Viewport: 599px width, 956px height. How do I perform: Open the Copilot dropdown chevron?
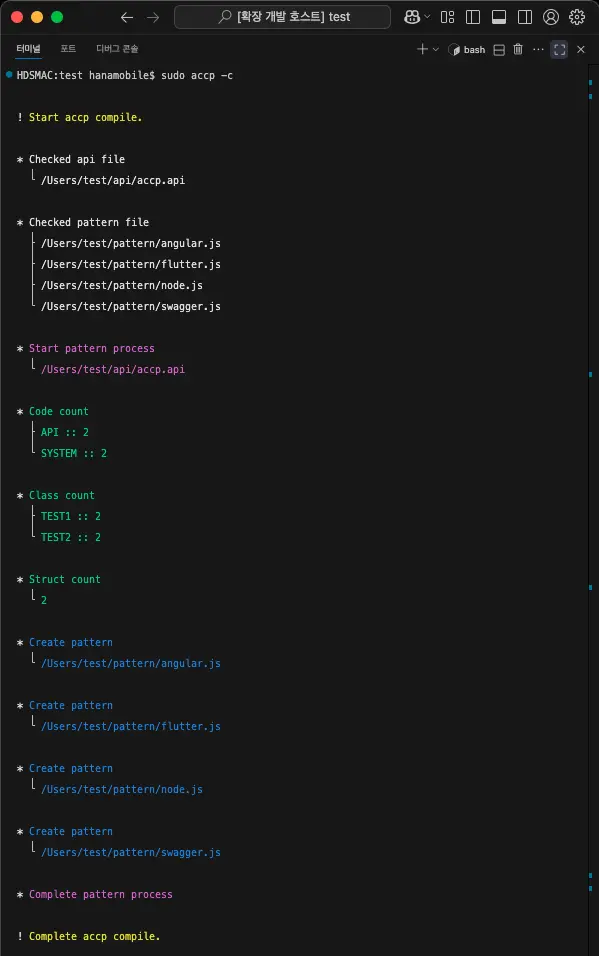[x=427, y=17]
